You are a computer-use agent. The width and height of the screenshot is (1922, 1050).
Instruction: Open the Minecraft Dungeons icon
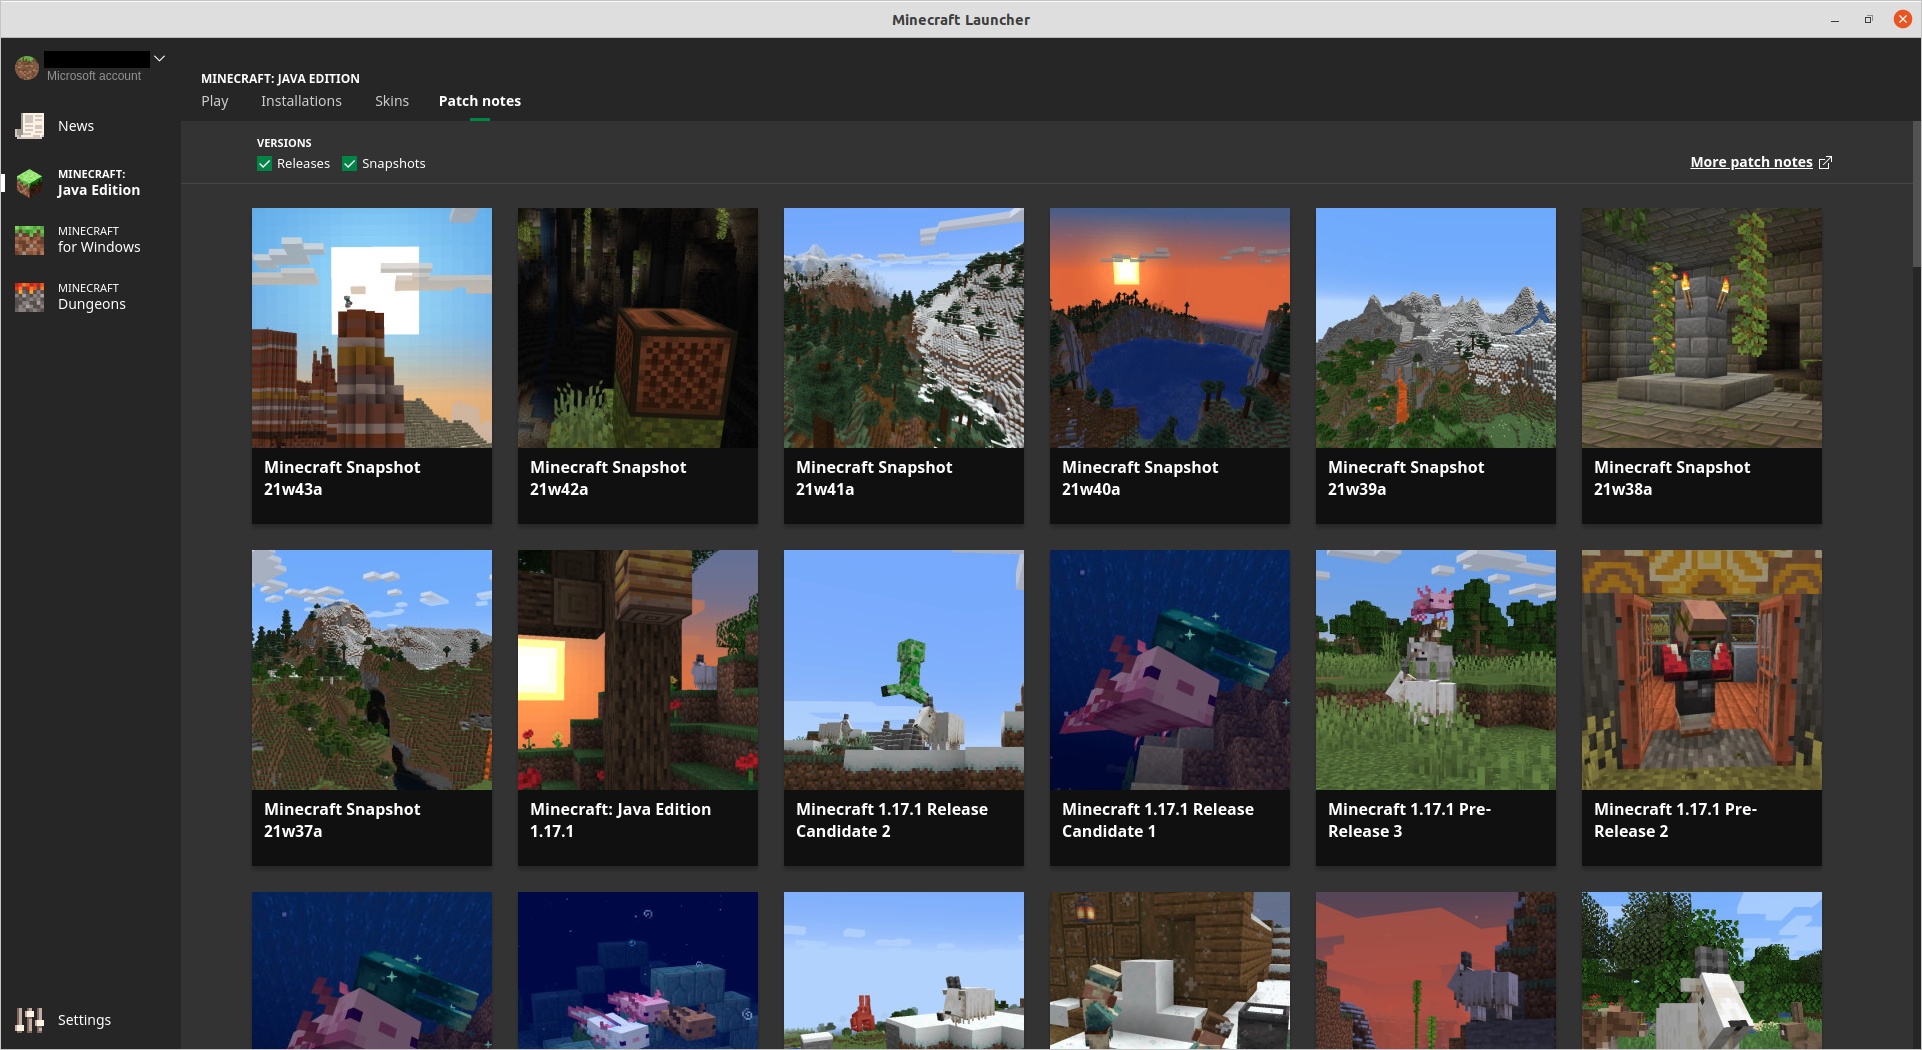click(x=30, y=297)
